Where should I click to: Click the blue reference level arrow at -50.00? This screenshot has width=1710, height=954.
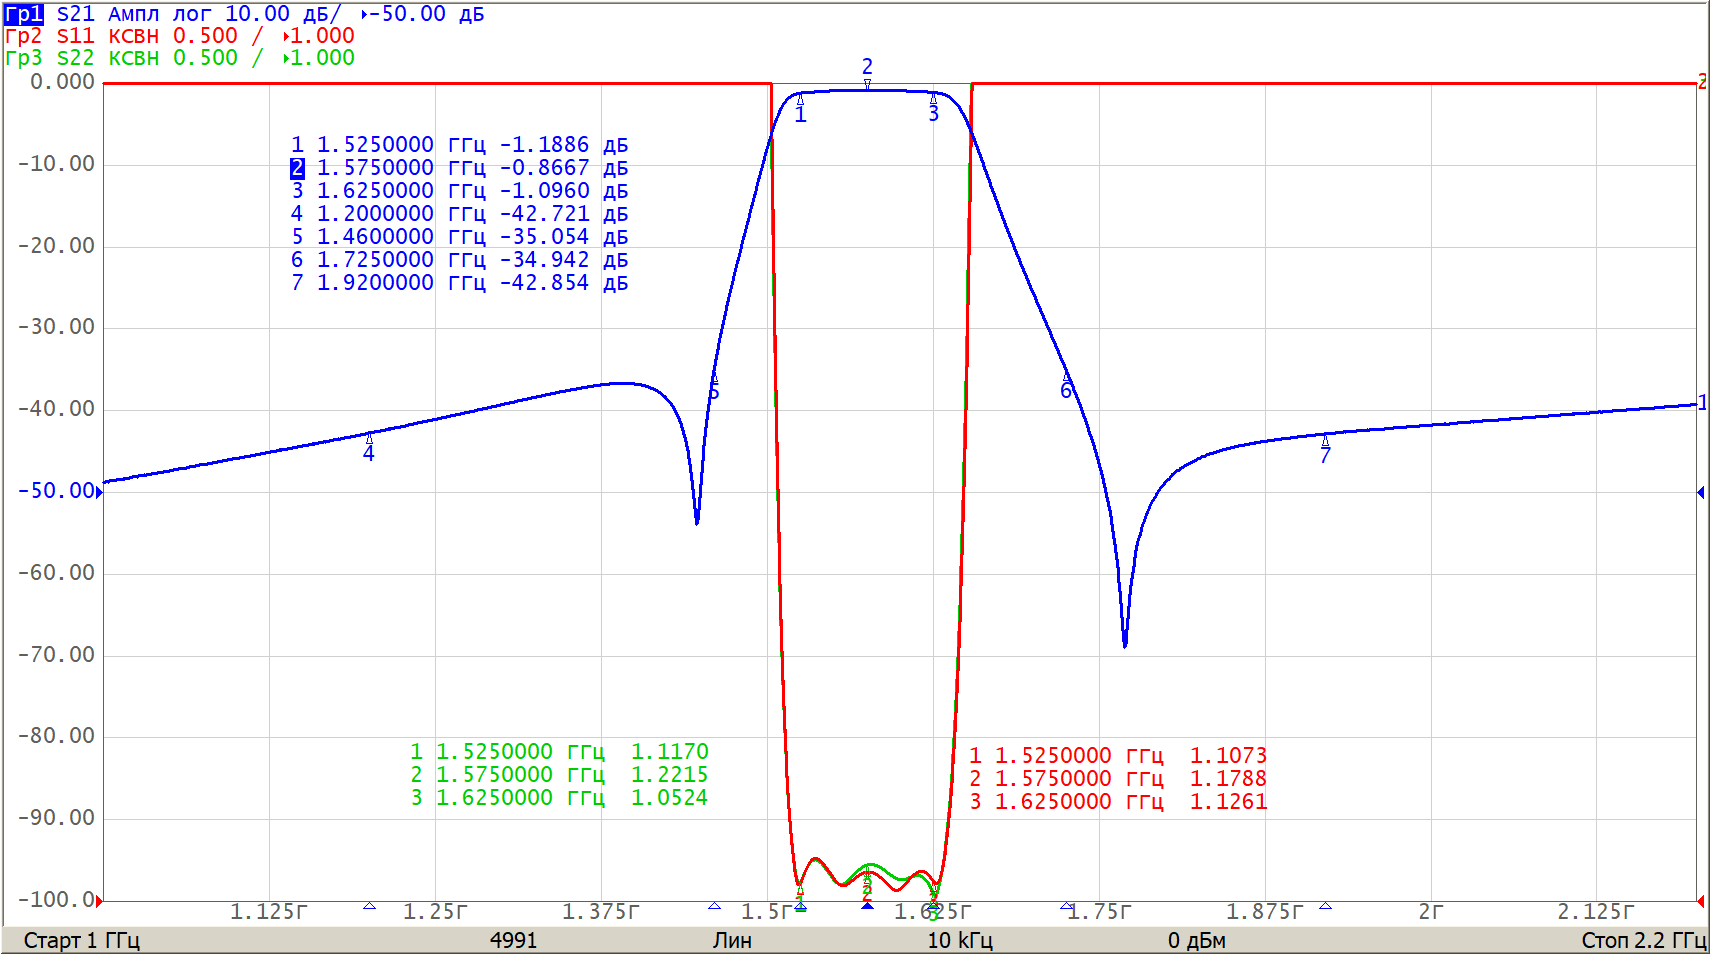(99, 491)
